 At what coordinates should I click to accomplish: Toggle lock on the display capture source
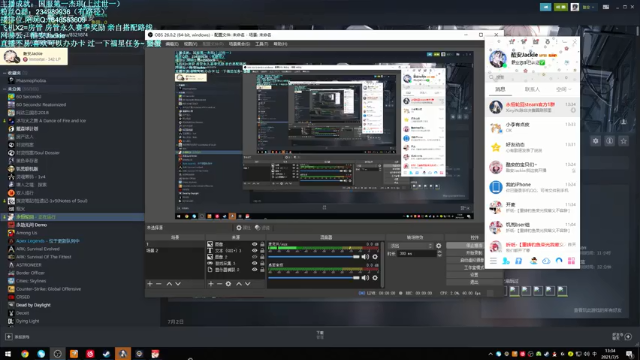click(x=262, y=270)
